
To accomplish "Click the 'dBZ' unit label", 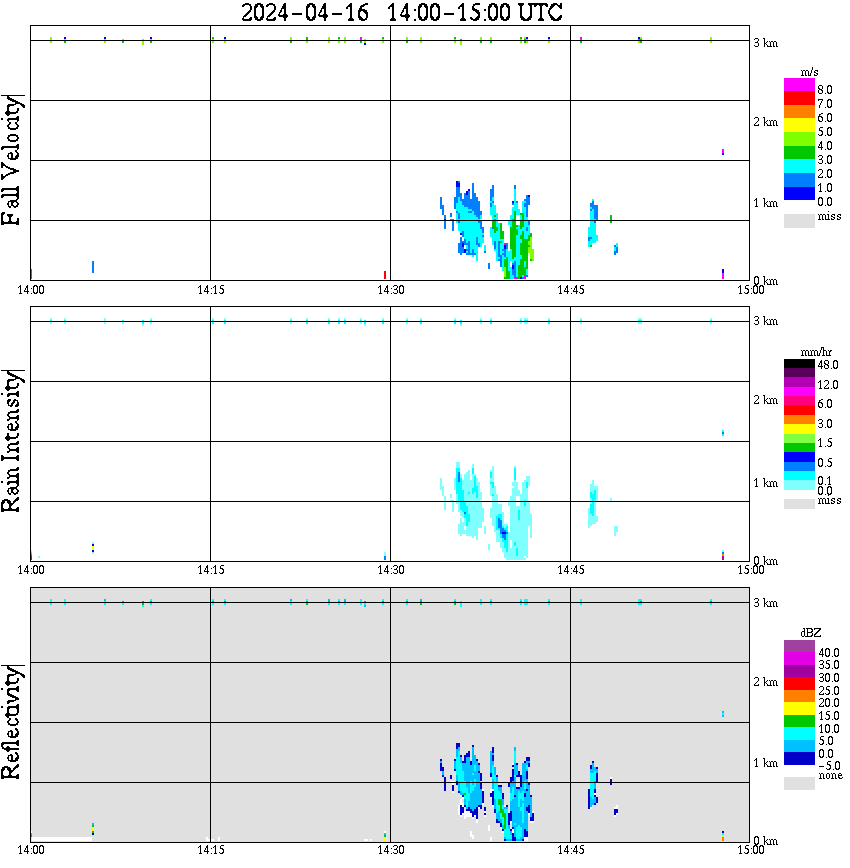I will click(810, 633).
